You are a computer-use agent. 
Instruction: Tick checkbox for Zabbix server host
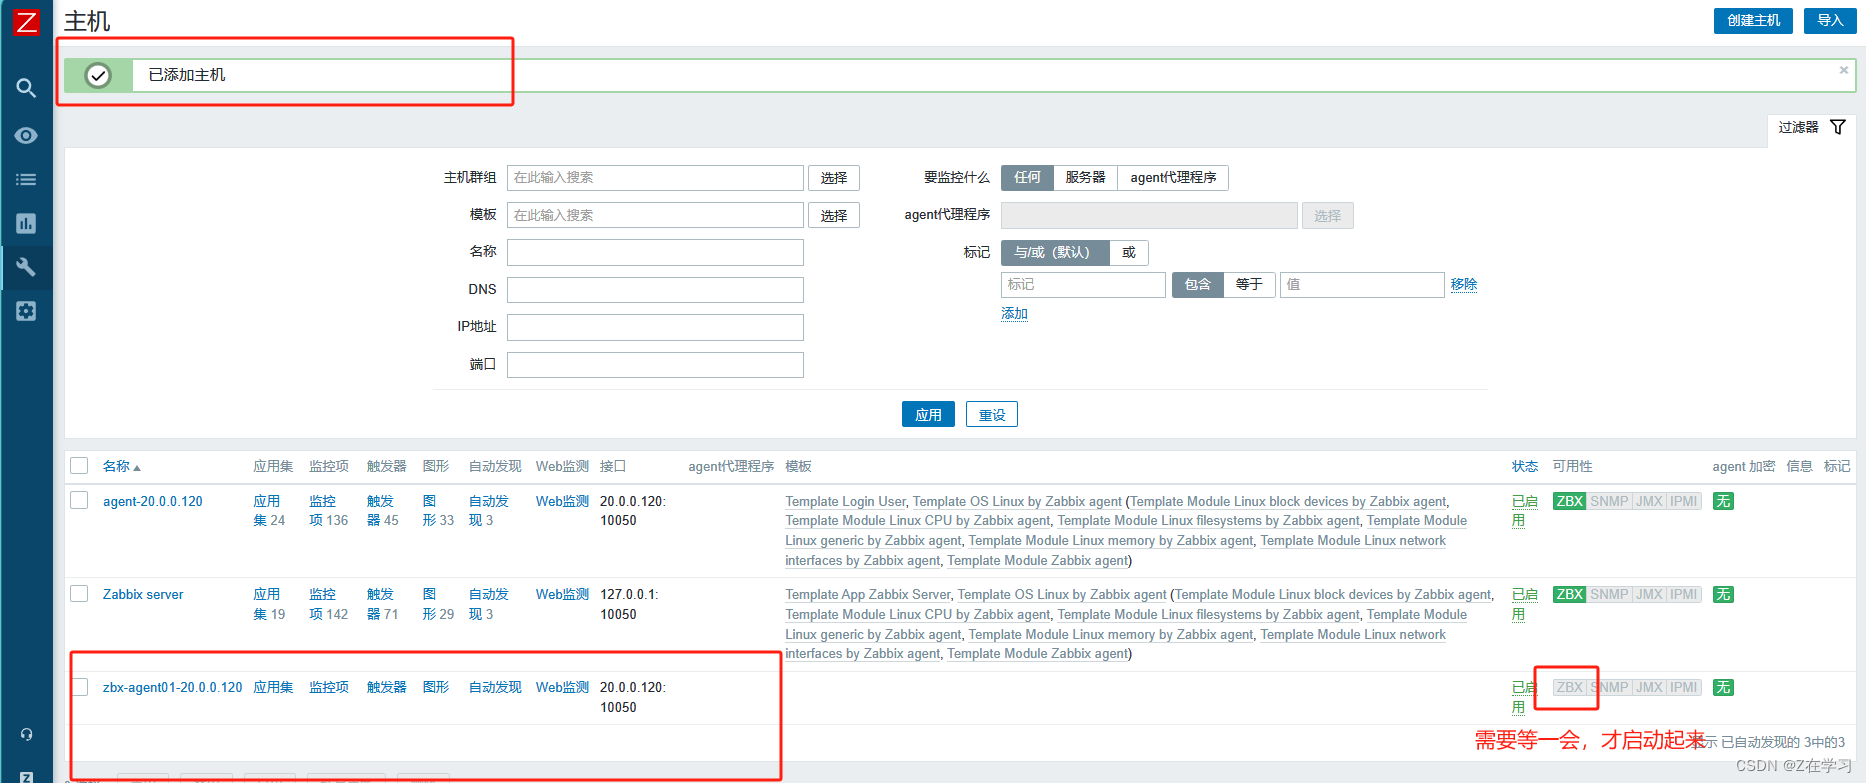point(79,593)
